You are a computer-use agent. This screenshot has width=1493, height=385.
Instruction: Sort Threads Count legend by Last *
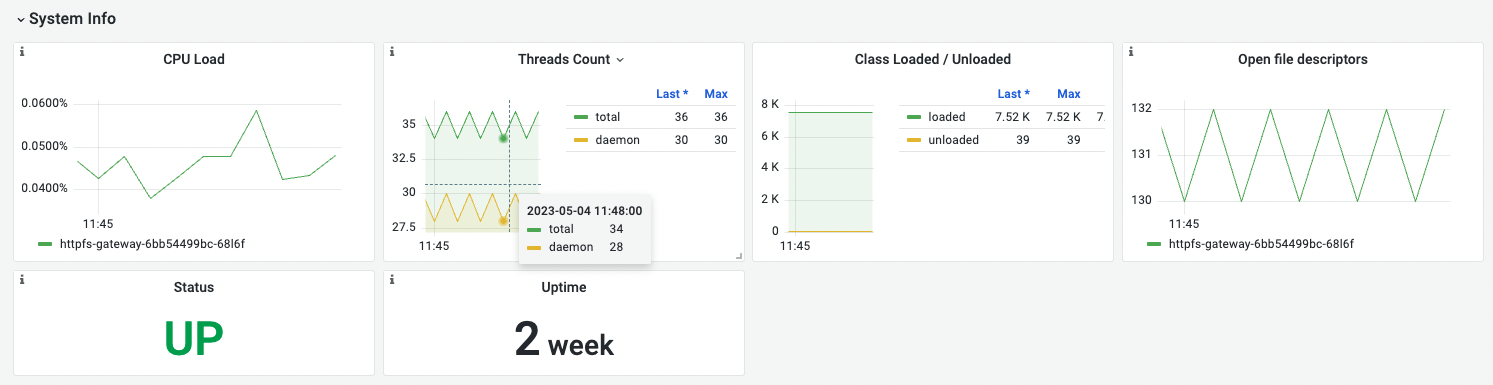tap(672, 94)
